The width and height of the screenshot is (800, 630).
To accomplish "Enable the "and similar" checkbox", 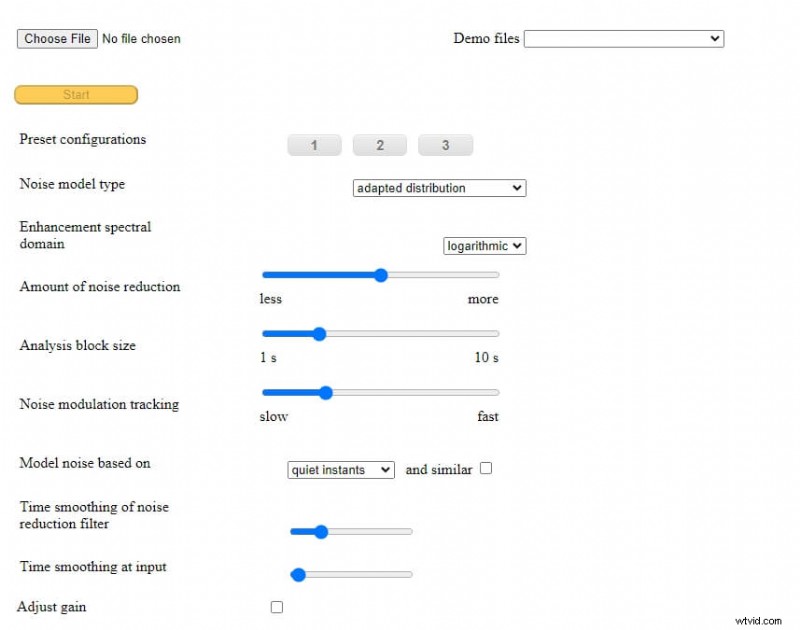I will click(x=486, y=469).
